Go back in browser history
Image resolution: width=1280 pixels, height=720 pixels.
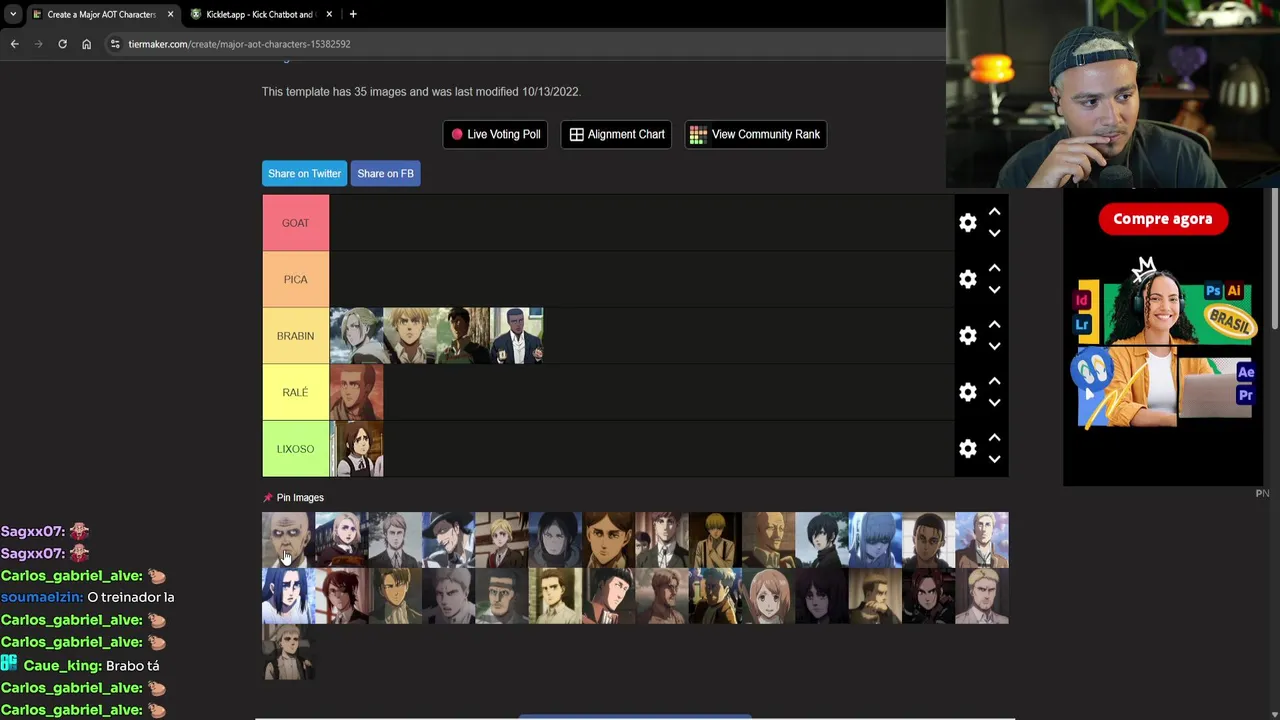pyautogui.click(x=14, y=44)
